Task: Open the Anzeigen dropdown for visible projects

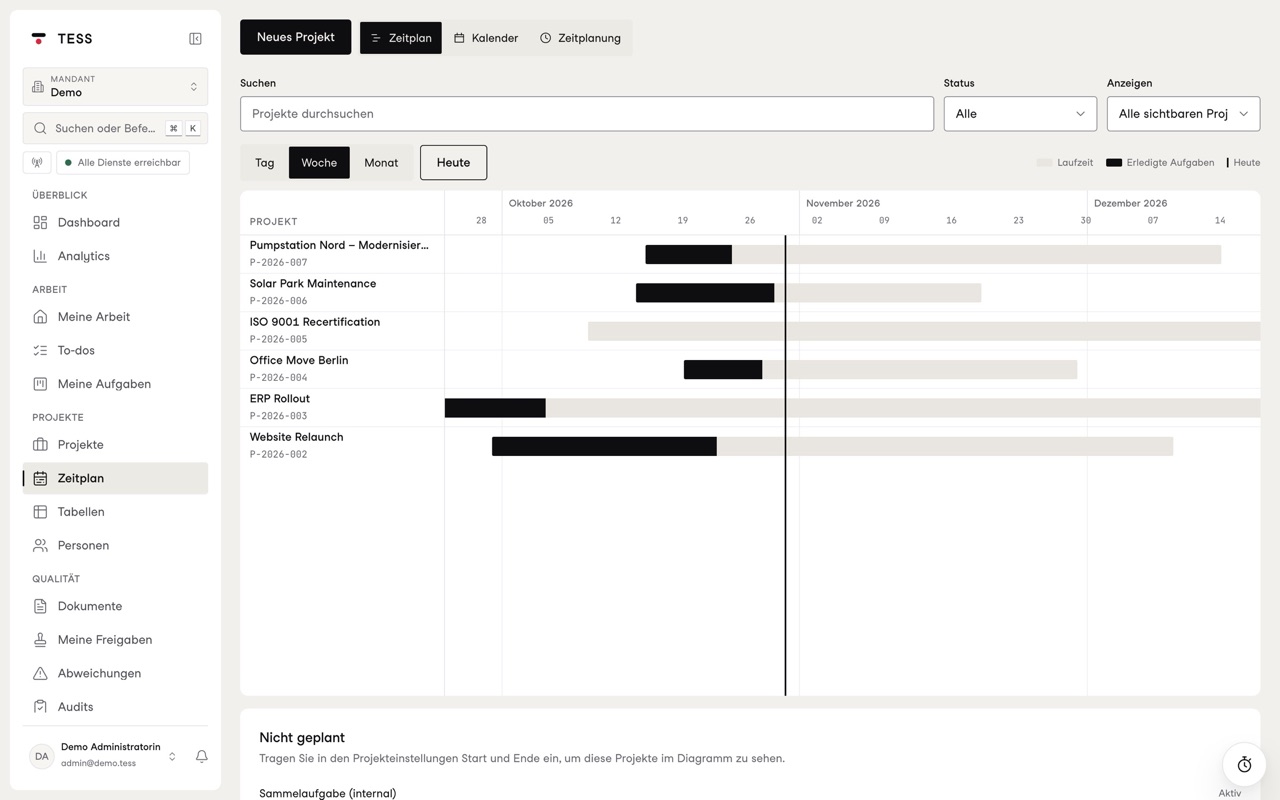Action: point(1183,114)
